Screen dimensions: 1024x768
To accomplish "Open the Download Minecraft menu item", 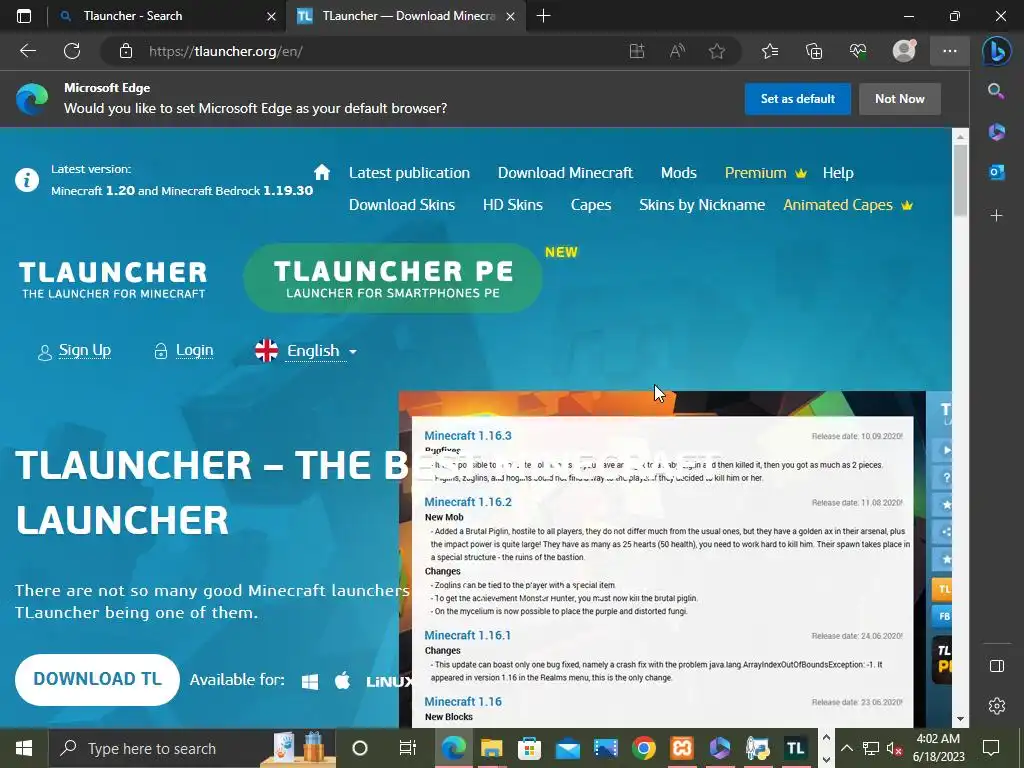I will click(565, 172).
